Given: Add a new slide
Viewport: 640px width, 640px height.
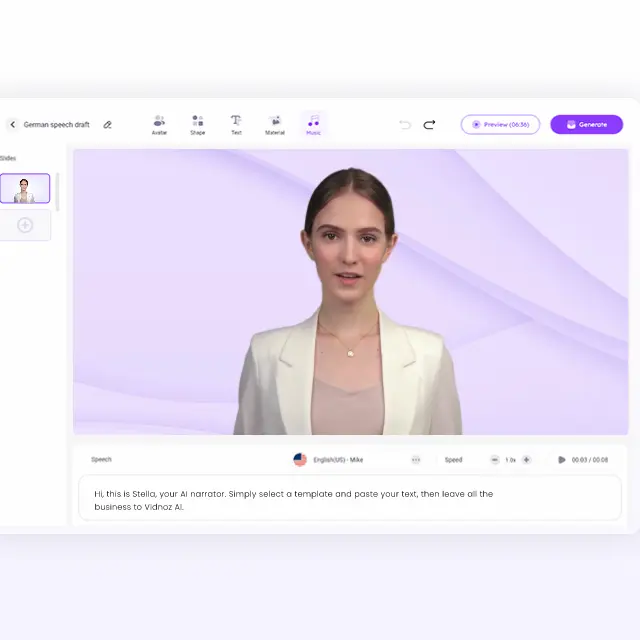Looking at the screenshot, I should coord(25,225).
